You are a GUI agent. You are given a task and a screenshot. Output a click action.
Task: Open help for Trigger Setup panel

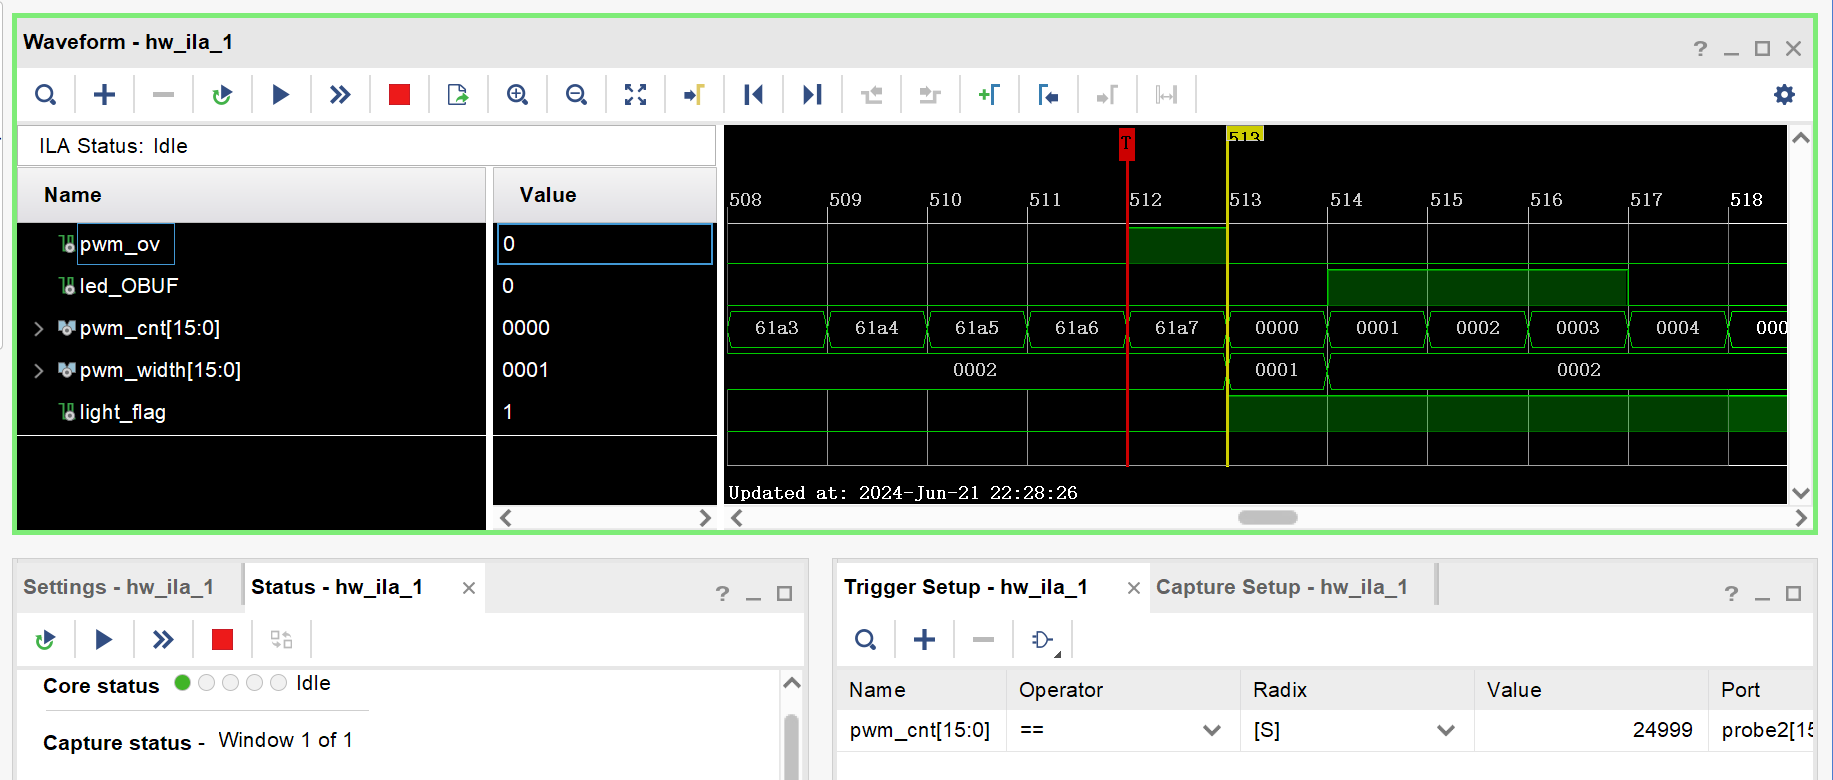point(1731,594)
